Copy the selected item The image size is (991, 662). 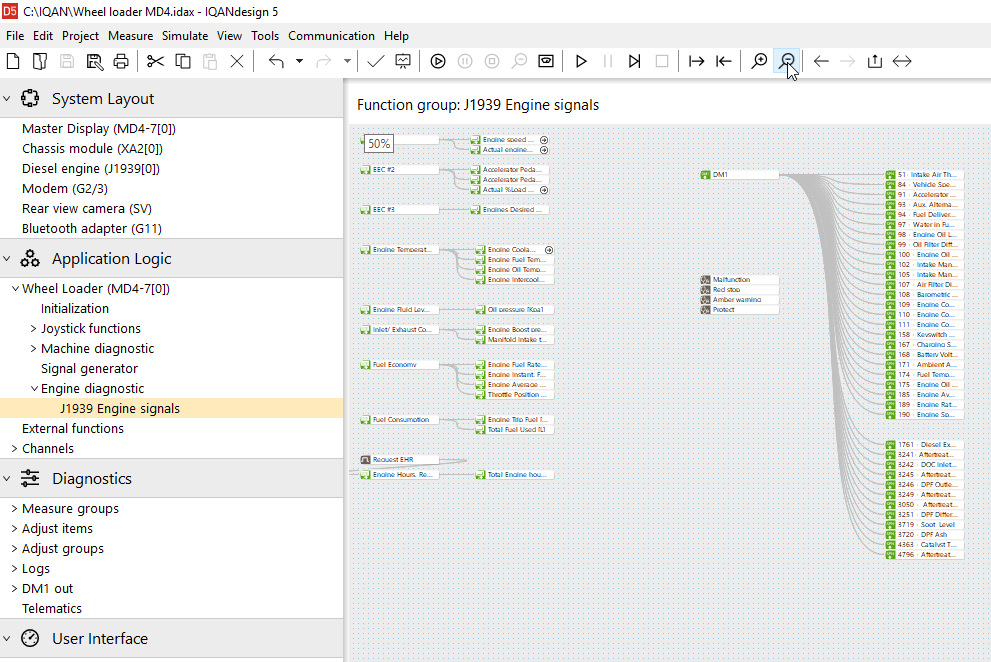(x=183, y=61)
